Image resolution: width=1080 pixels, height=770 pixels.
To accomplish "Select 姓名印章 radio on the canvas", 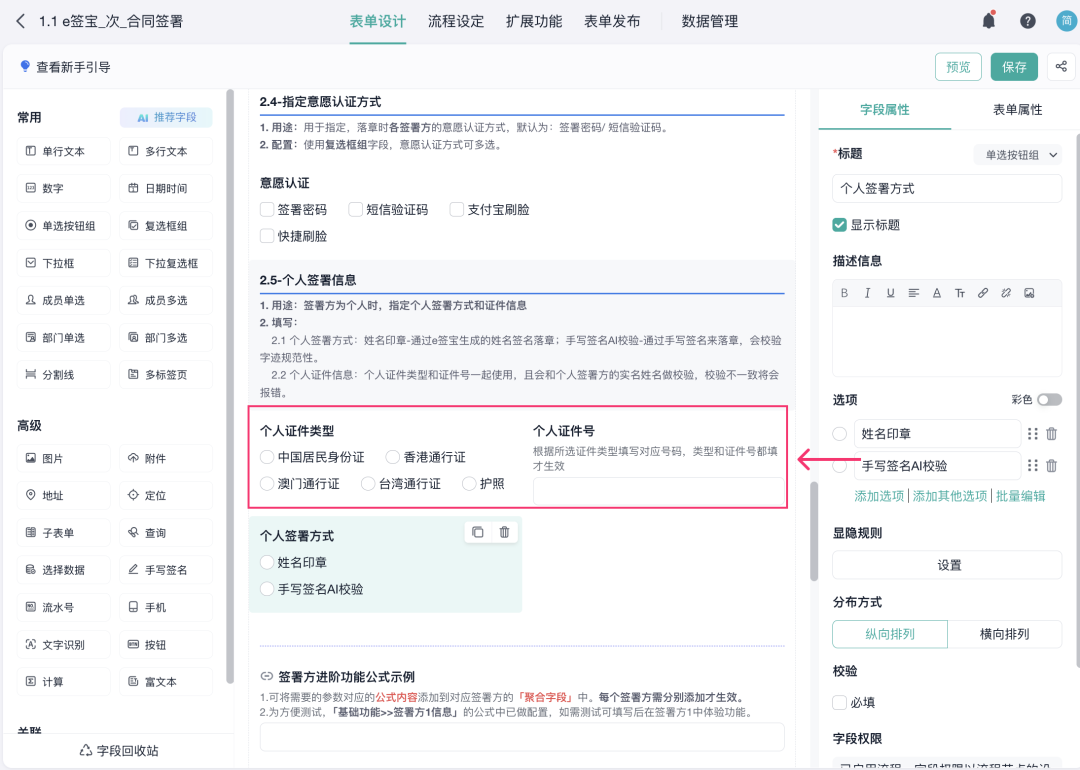I will [267, 563].
